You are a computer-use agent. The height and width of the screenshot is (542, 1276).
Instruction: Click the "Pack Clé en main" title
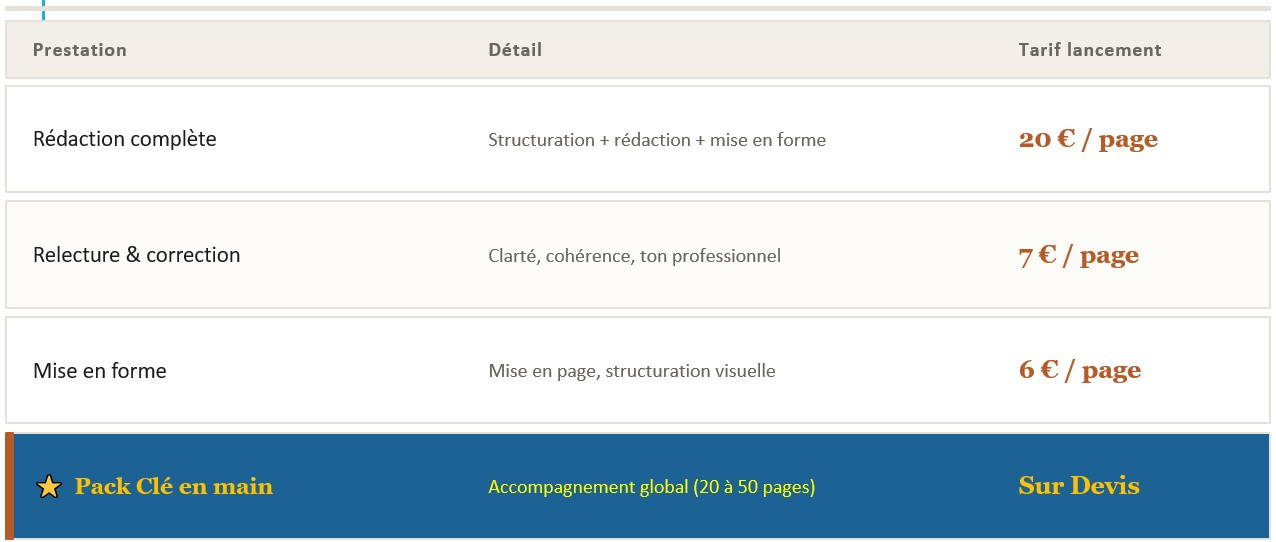(173, 487)
